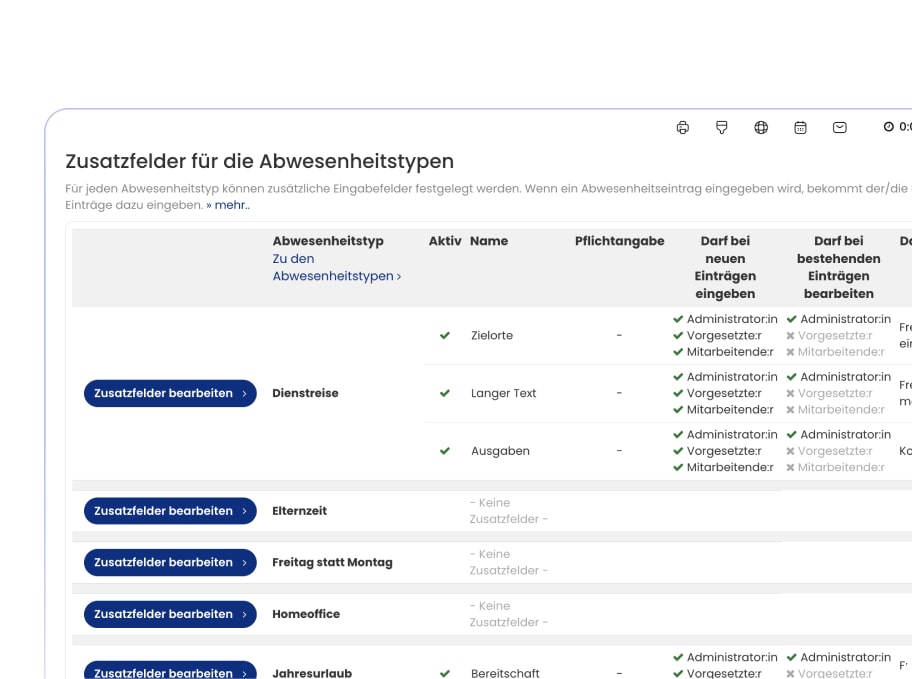The width and height of the screenshot is (912, 679).
Task: Open the envelope messages icon
Action: pyautogui.click(x=840, y=127)
